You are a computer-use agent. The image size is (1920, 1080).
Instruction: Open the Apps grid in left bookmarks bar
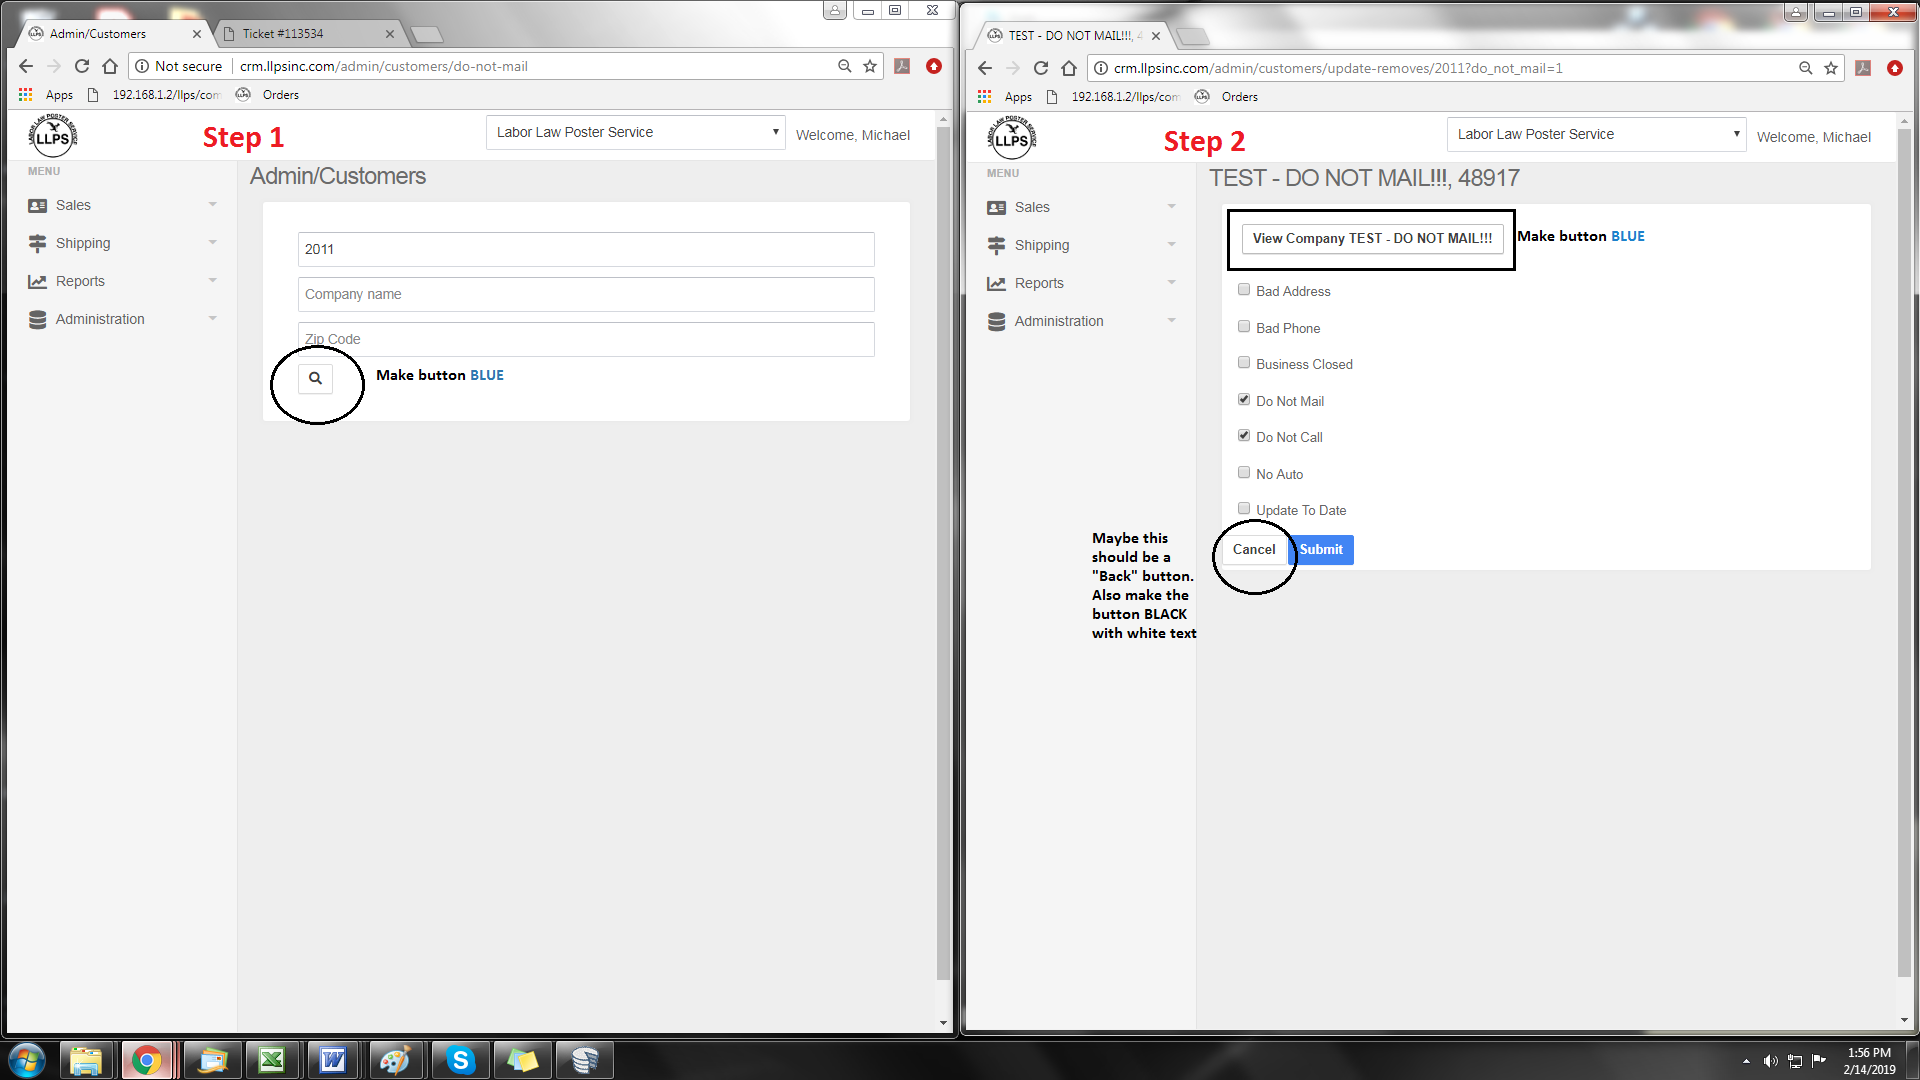pyautogui.click(x=26, y=95)
